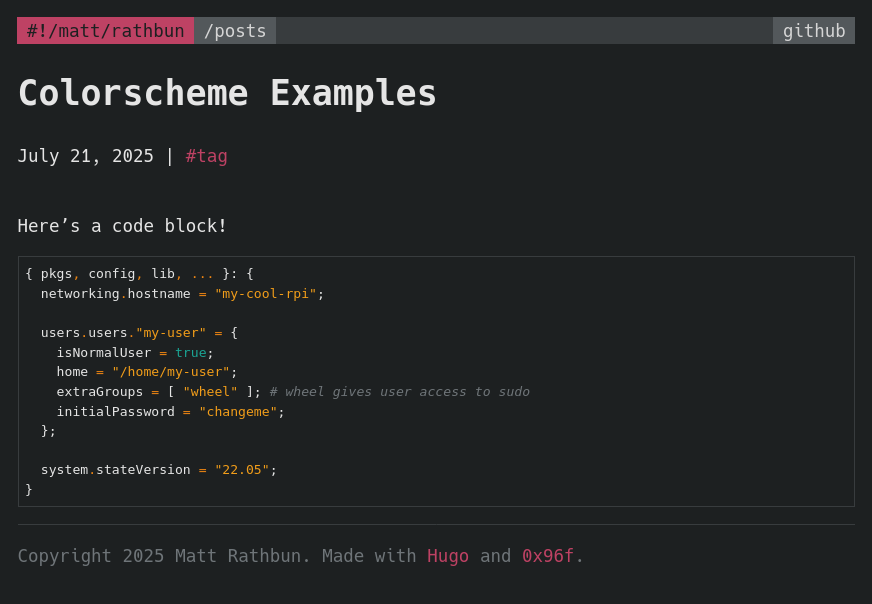Open the #!/matt/rathbun home link

(x=105, y=31)
